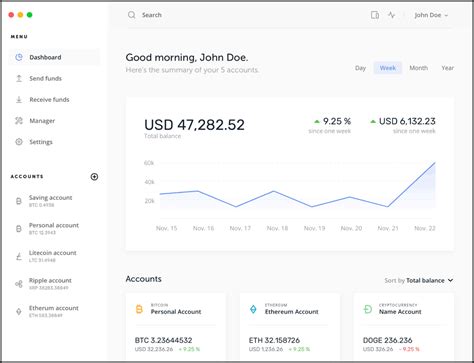
Task: Add a new account with plus icon
Action: click(x=94, y=177)
